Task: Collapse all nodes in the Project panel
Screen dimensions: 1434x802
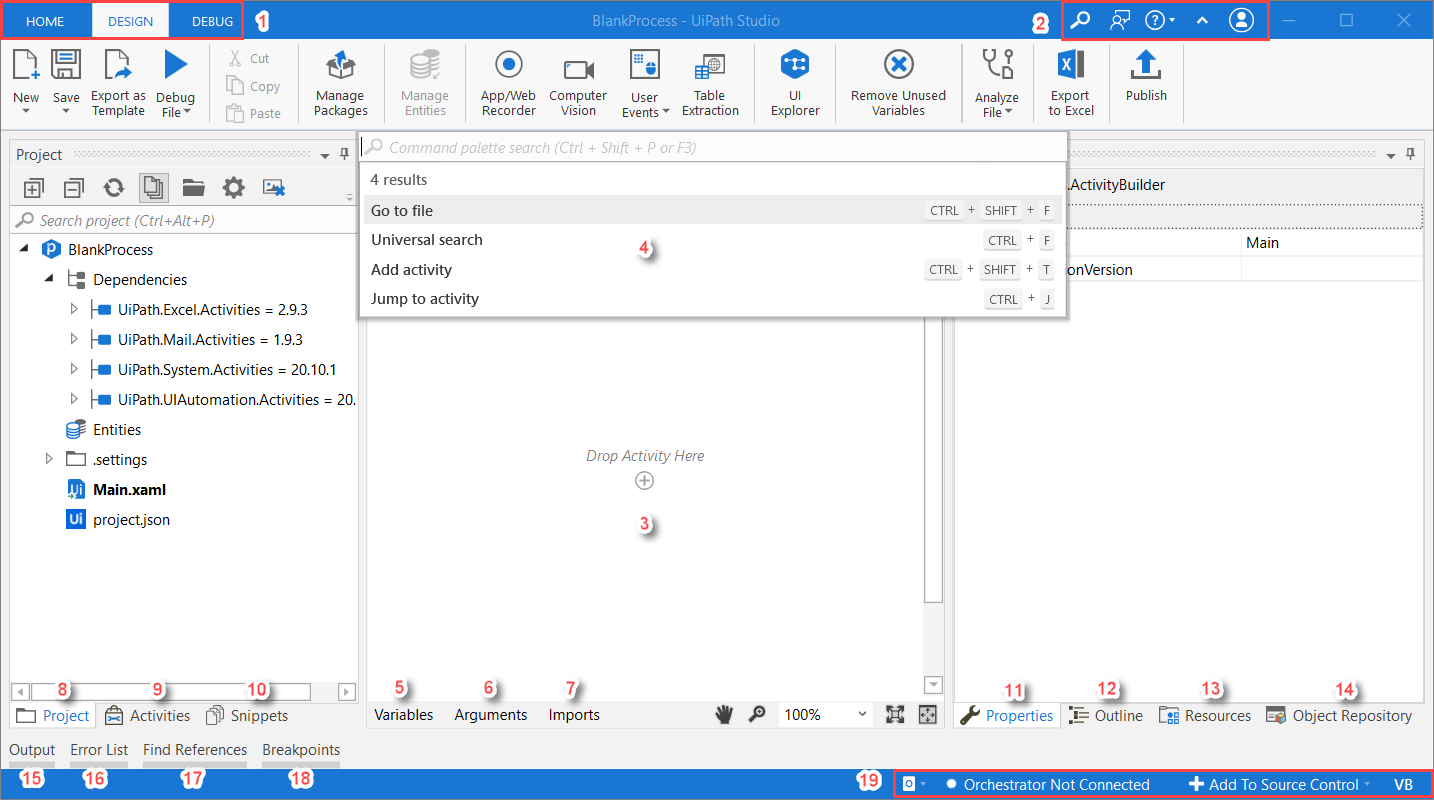Action: [x=73, y=187]
